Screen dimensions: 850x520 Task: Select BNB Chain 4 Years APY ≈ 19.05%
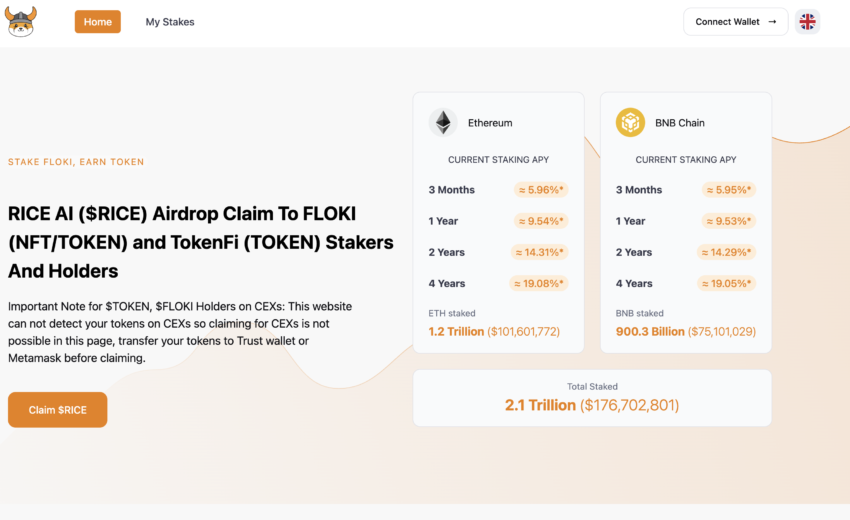coord(726,283)
